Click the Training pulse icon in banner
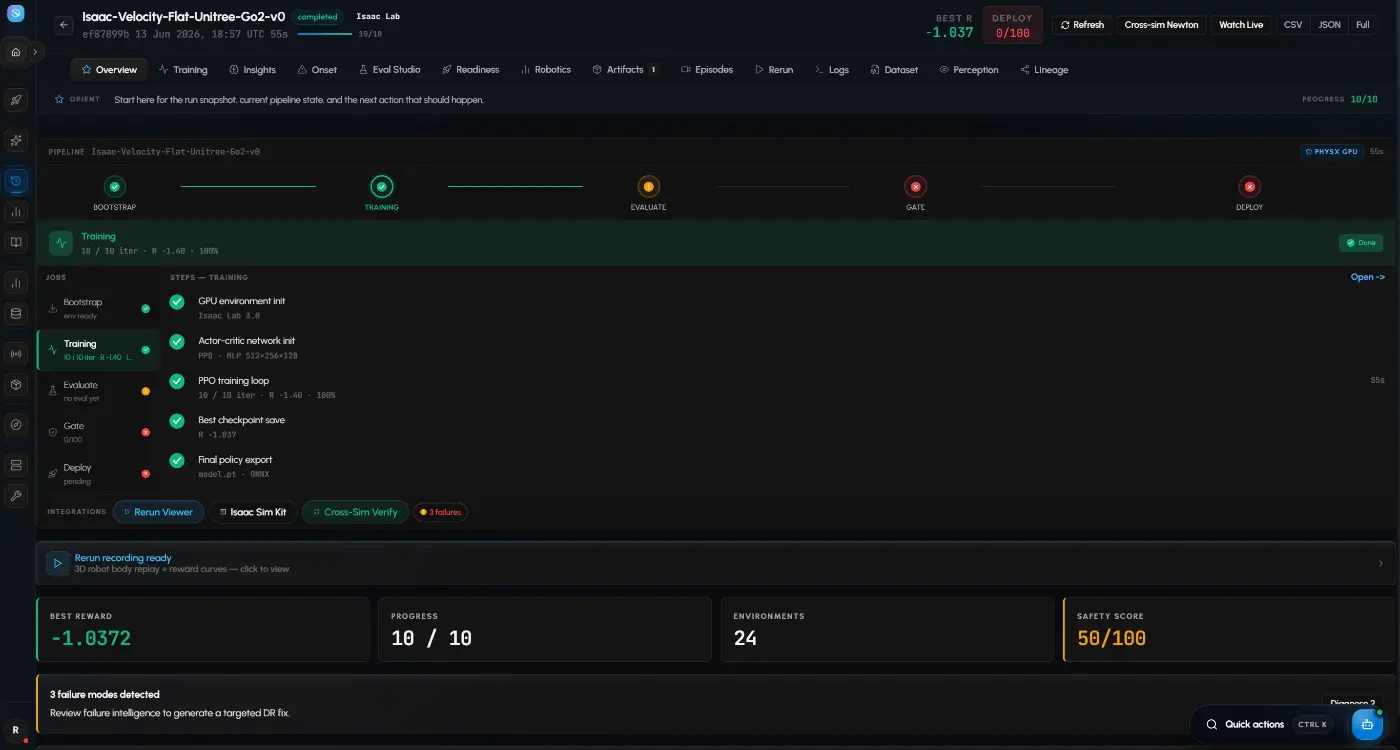 61,243
